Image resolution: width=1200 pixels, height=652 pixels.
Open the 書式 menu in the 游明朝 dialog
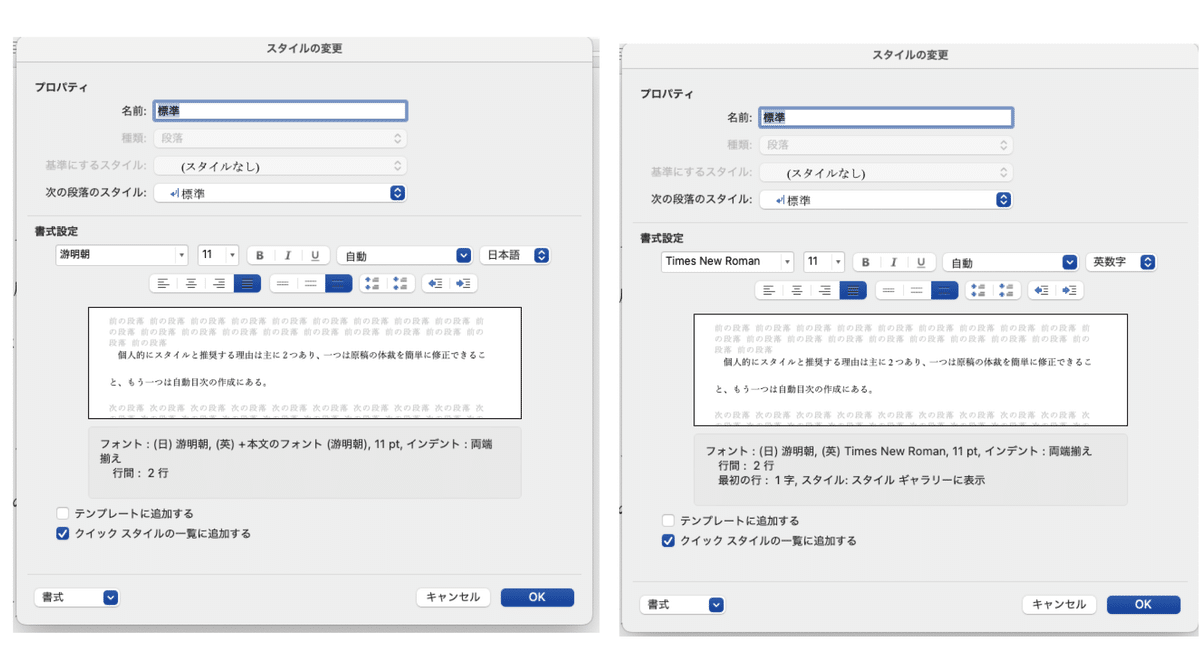tap(77, 597)
